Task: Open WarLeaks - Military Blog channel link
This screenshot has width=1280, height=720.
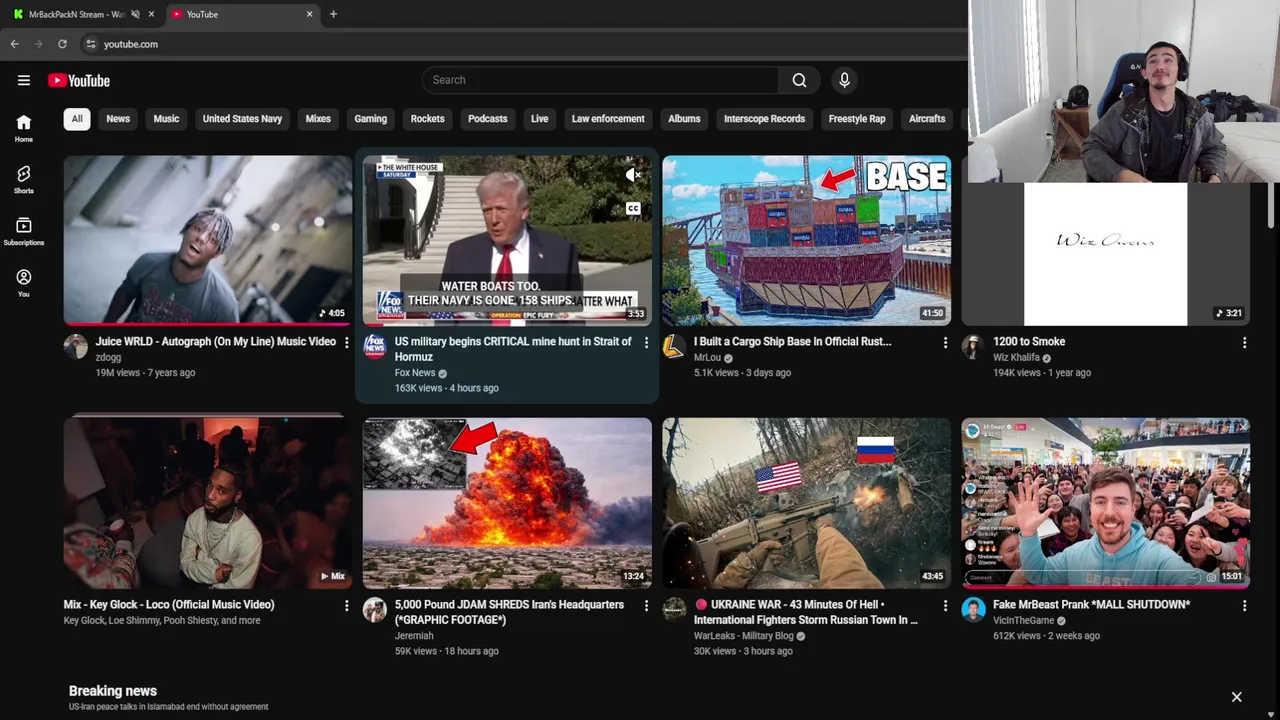Action: click(744, 636)
